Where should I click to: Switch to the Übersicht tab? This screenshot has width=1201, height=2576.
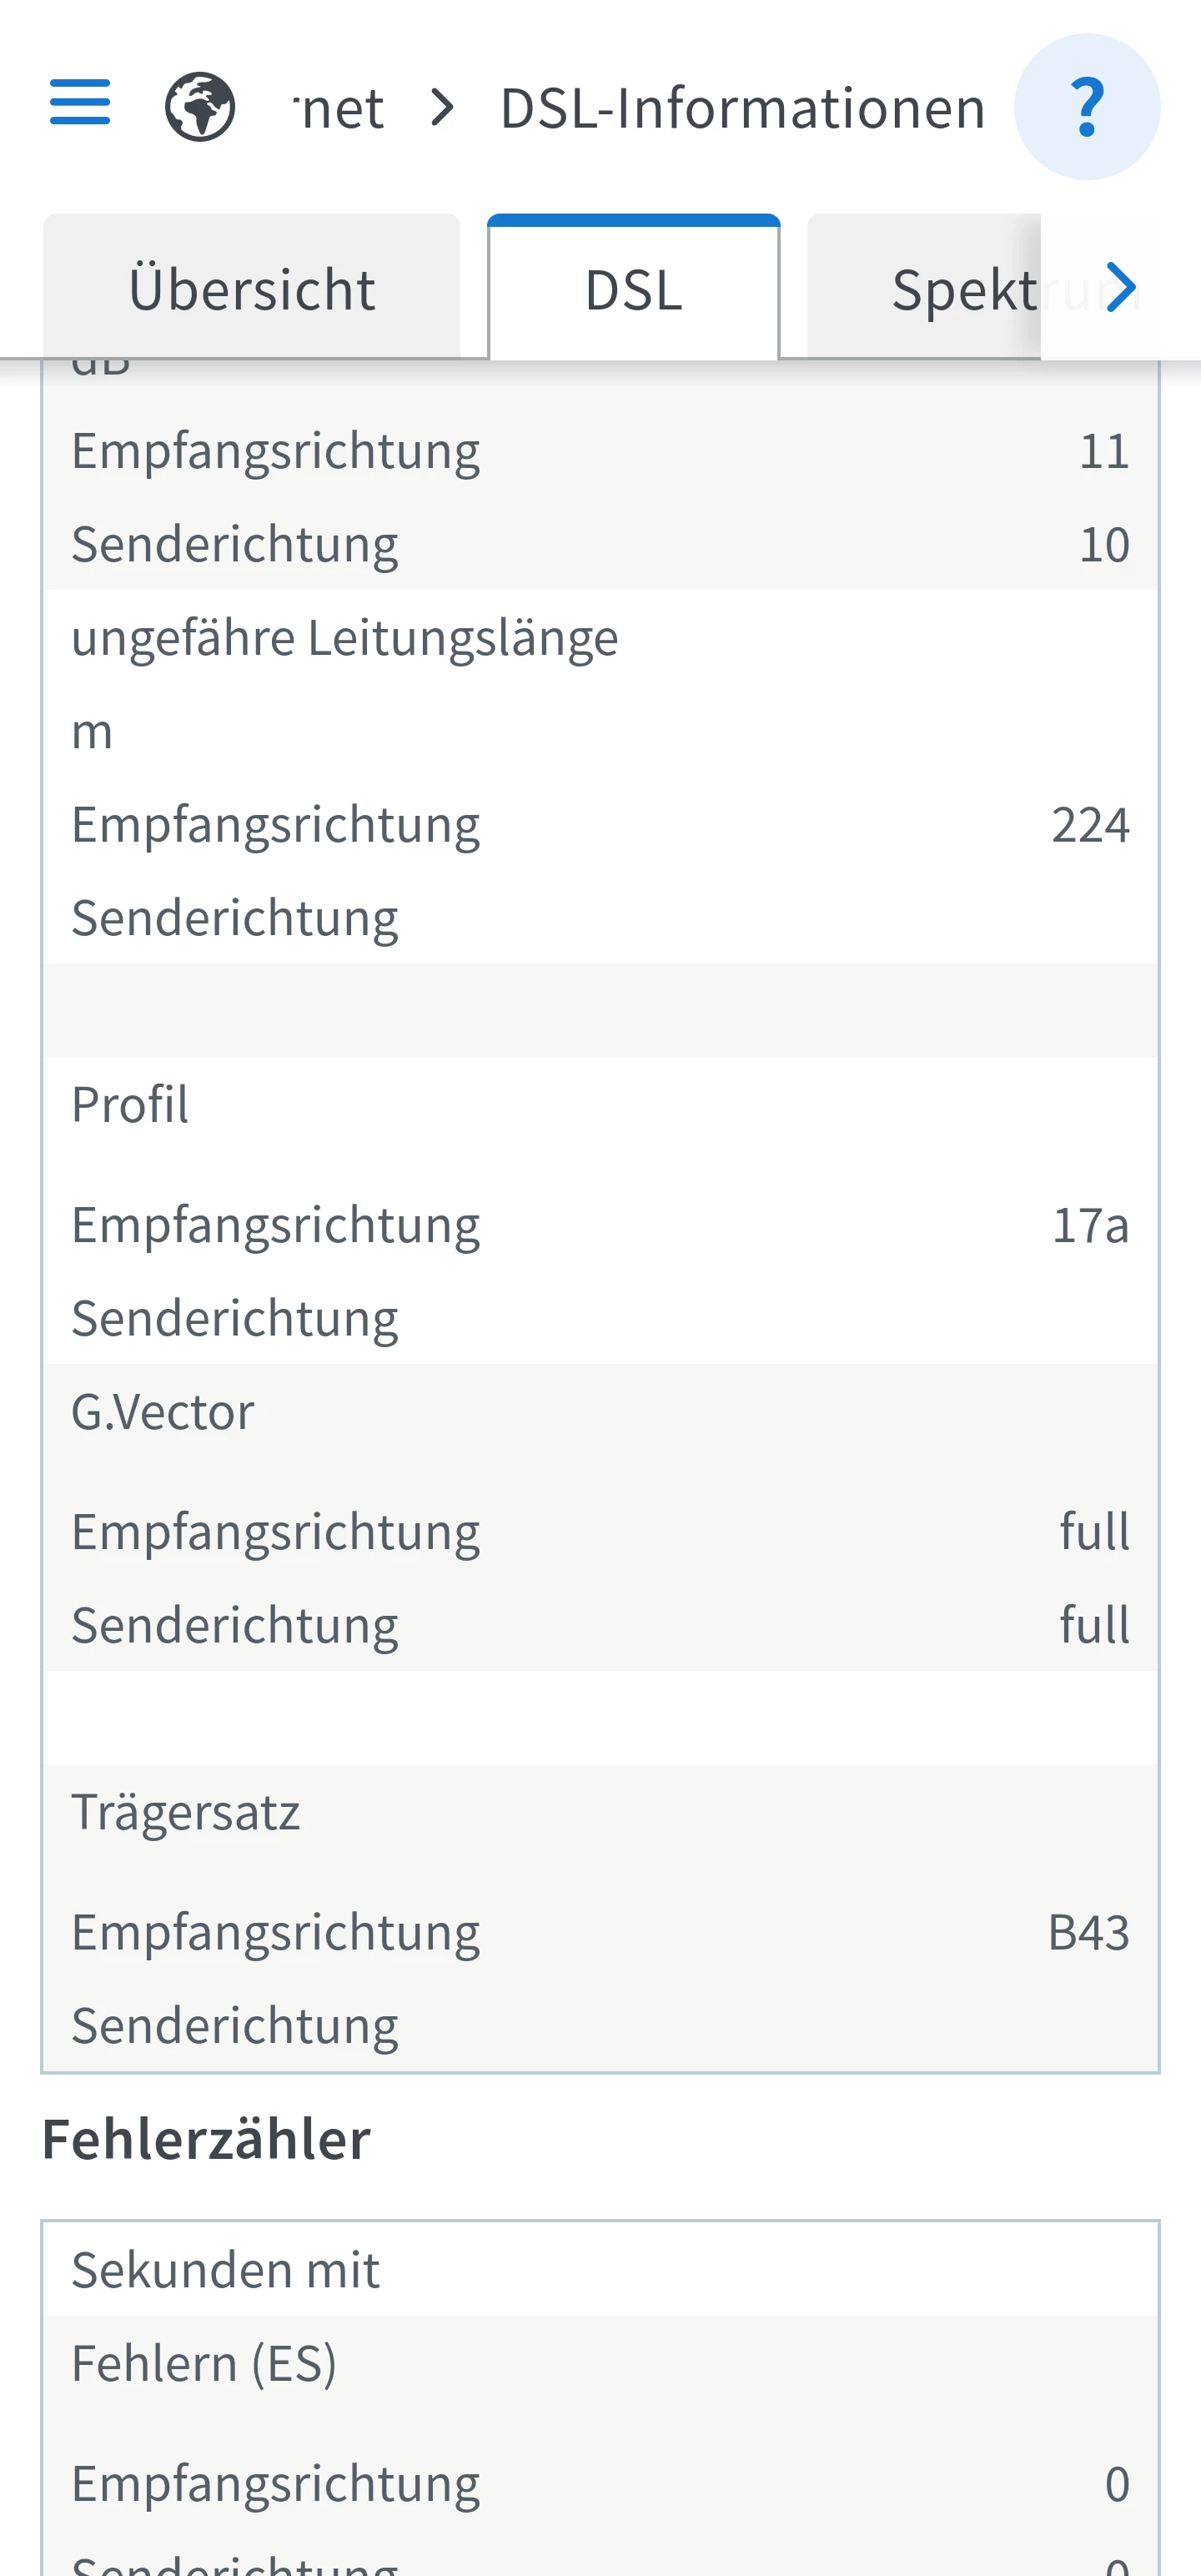tap(252, 289)
